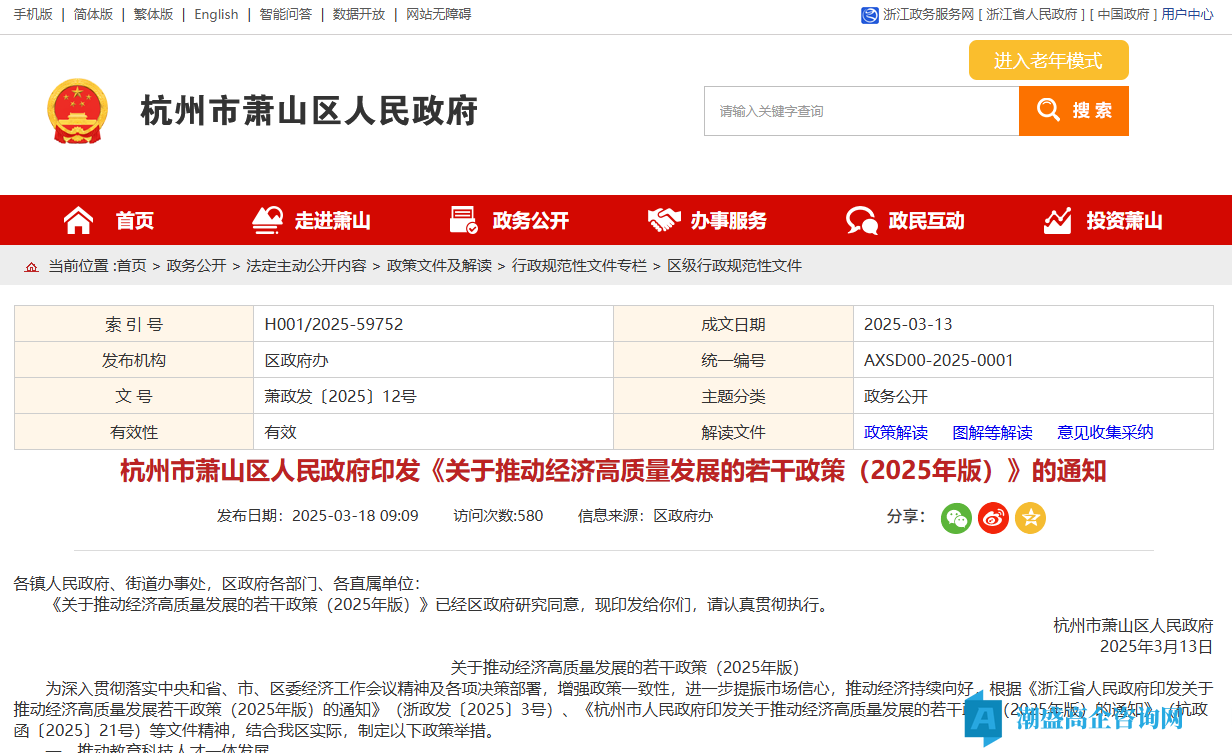
Task: Switch to English version
Action: tap(216, 14)
